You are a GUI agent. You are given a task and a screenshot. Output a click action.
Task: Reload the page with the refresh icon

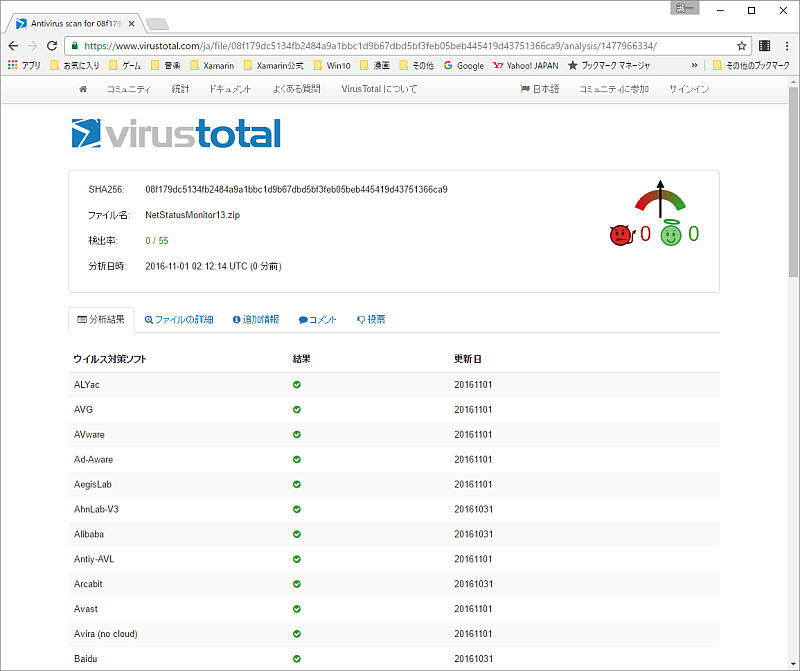pos(52,46)
